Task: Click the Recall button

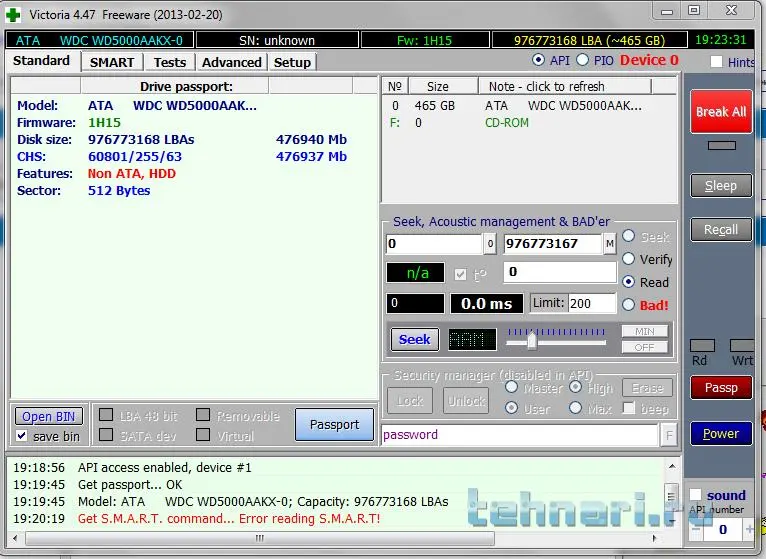Action: [721, 230]
